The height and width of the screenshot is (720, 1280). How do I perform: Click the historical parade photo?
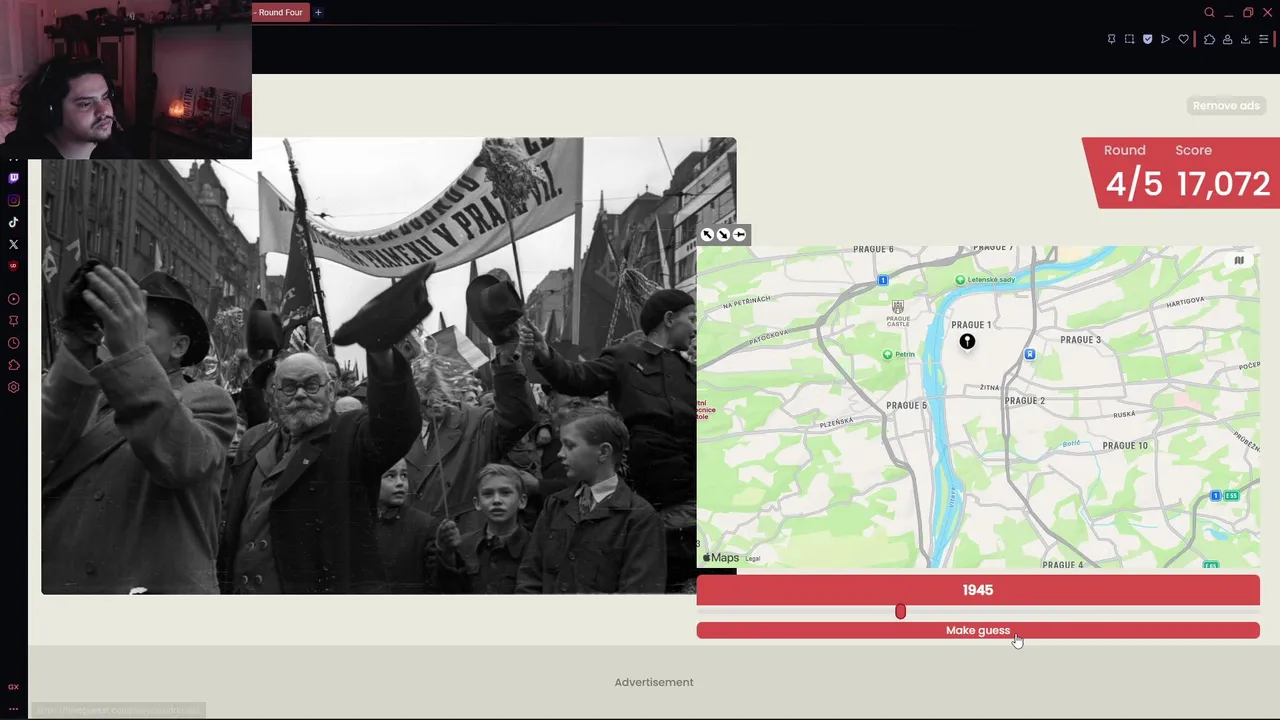[x=369, y=366]
